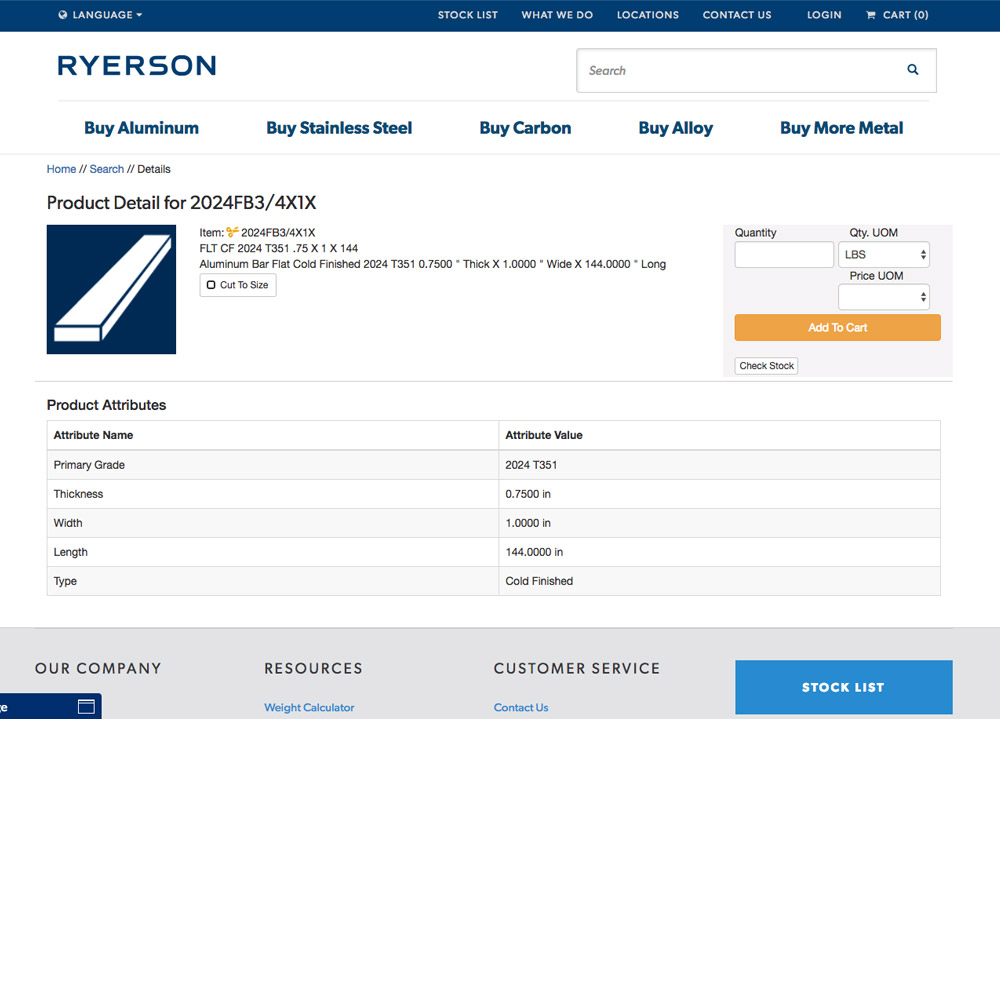This screenshot has height=1001, width=1000.
Task: Click the Customer Service footer heading
Action: click(x=577, y=668)
